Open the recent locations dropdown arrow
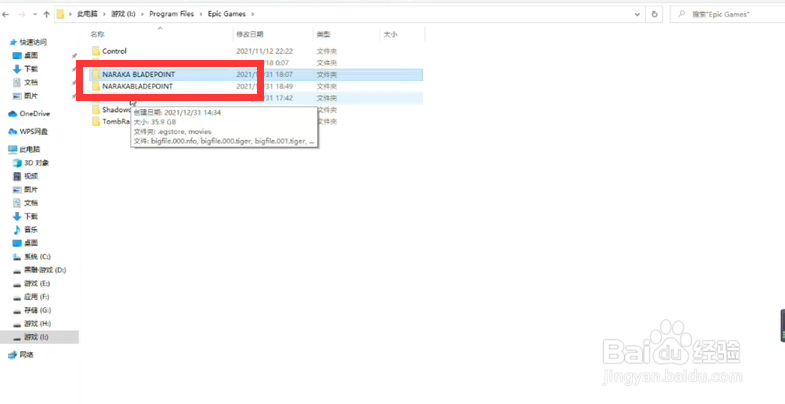The image size is (785, 404). 35,15
